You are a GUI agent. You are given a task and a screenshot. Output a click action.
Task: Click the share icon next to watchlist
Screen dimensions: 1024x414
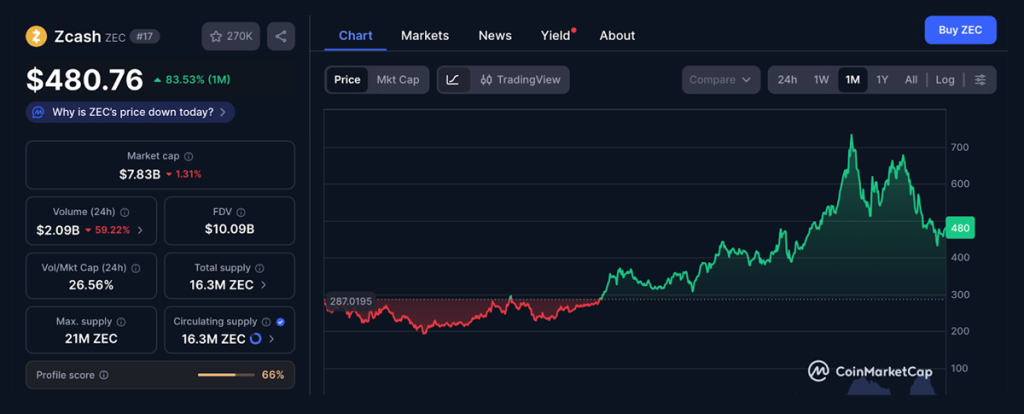point(280,37)
